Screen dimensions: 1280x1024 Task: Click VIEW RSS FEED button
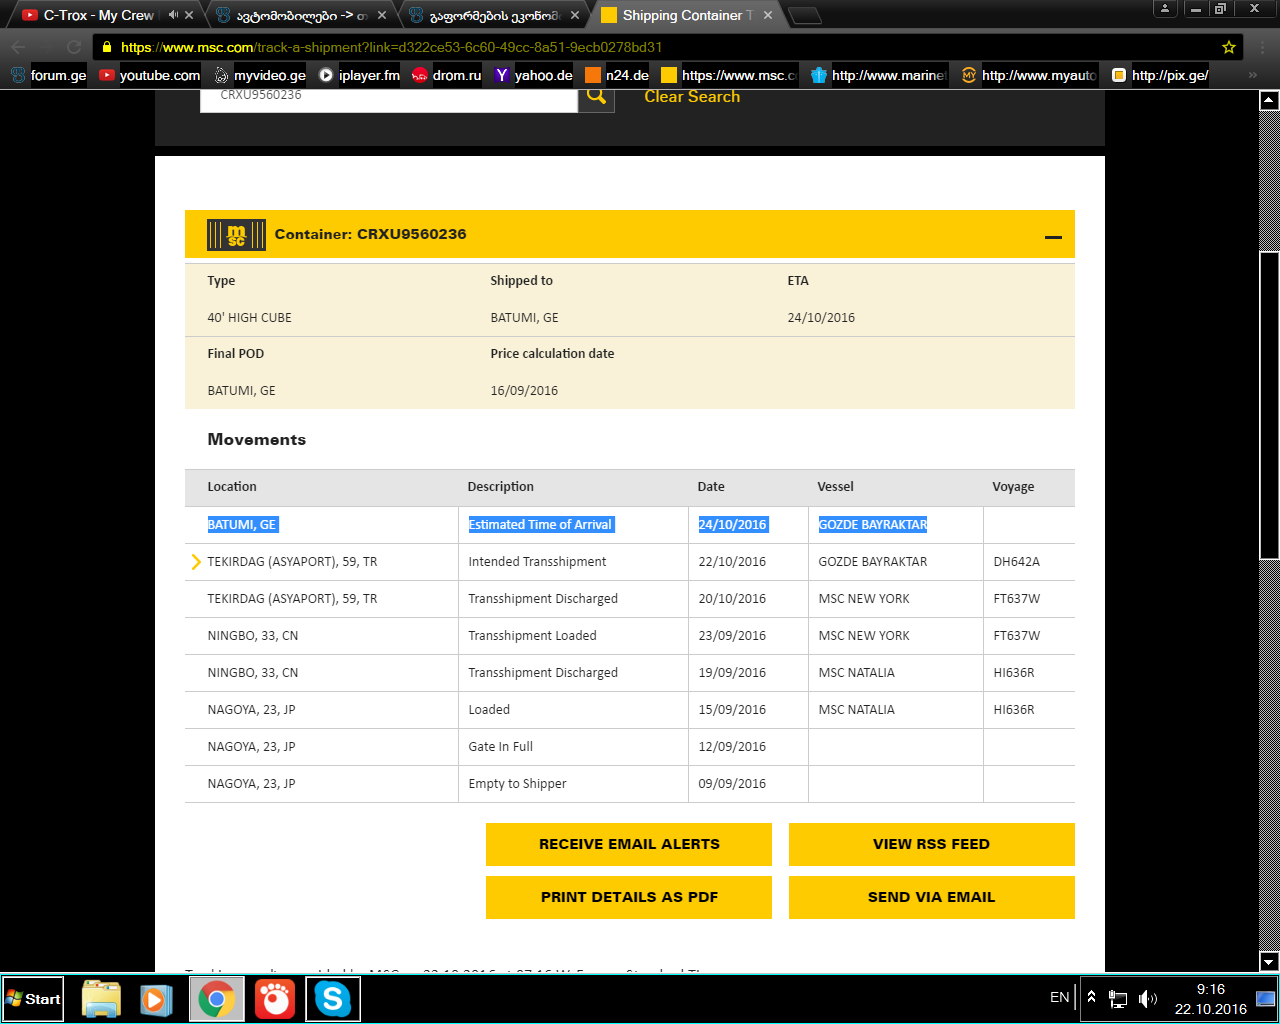point(932,844)
